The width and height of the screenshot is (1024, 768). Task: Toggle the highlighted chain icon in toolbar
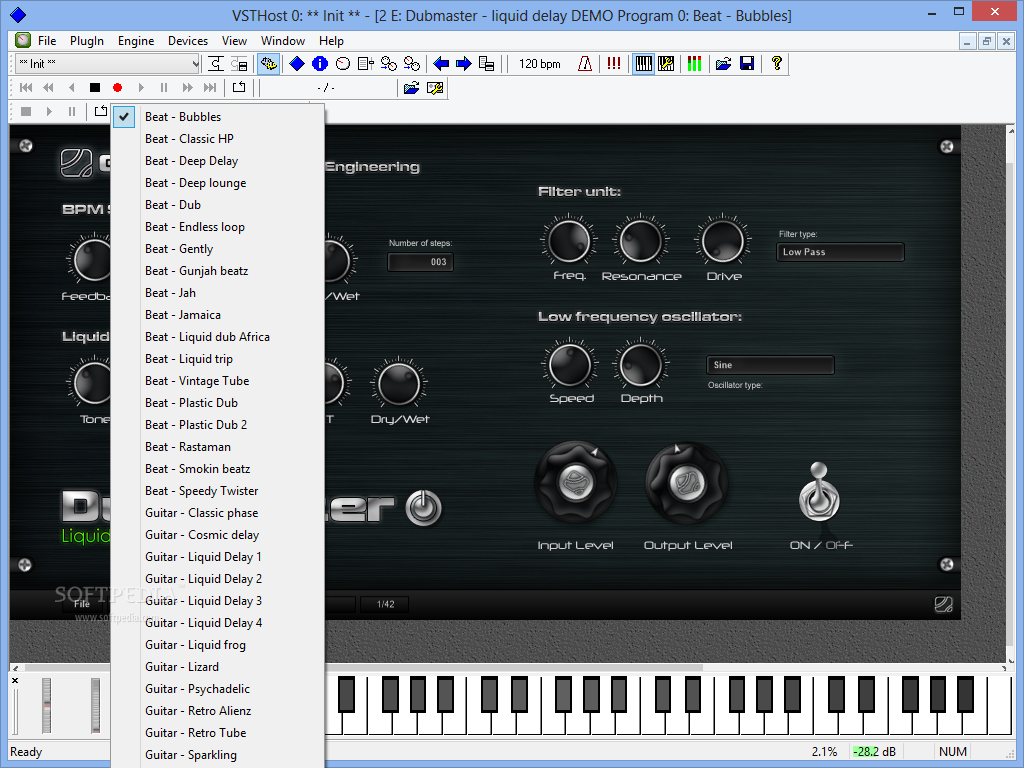[x=268, y=63]
